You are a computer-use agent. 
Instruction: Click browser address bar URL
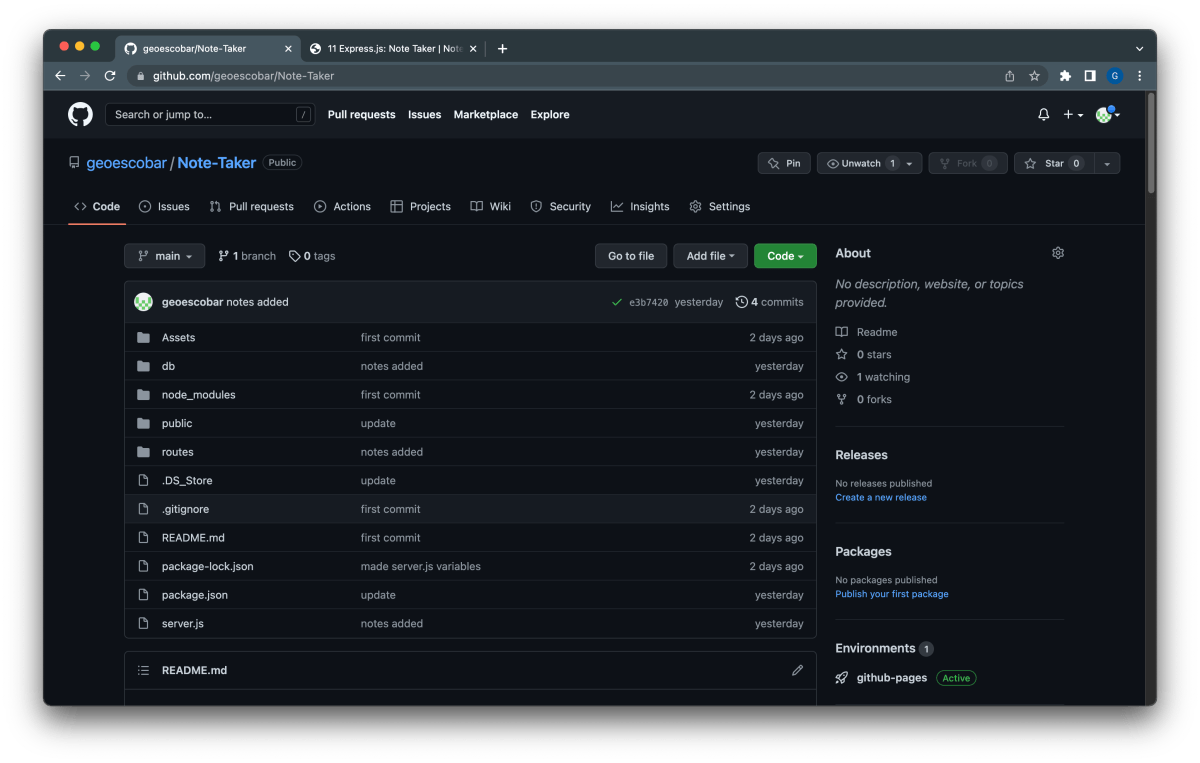243,76
